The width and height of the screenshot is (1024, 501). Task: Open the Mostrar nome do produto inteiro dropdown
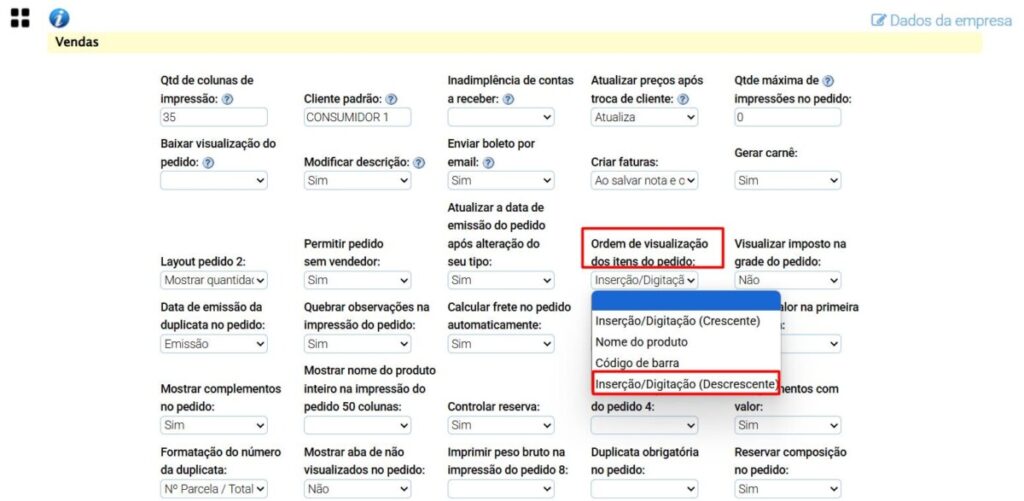click(x=357, y=425)
